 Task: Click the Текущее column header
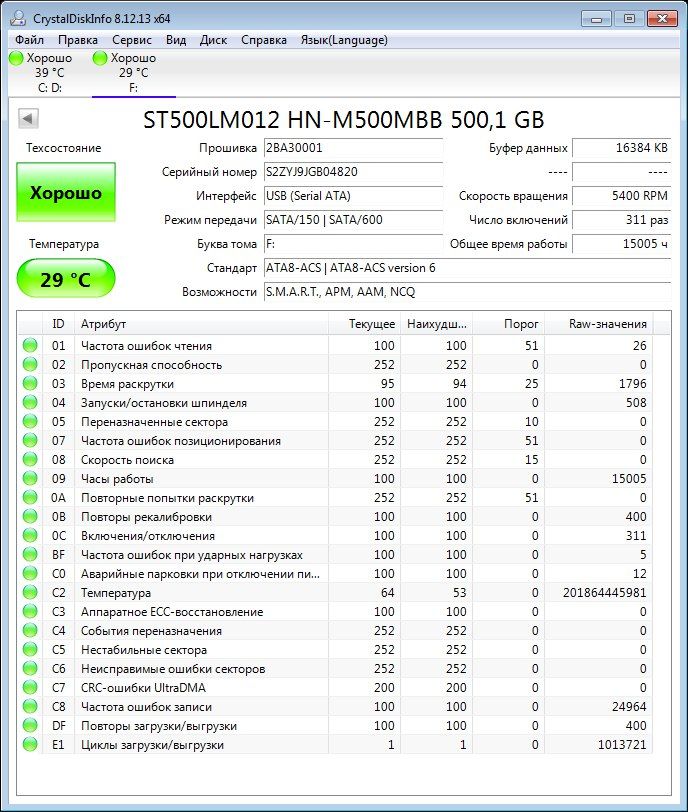click(364, 324)
